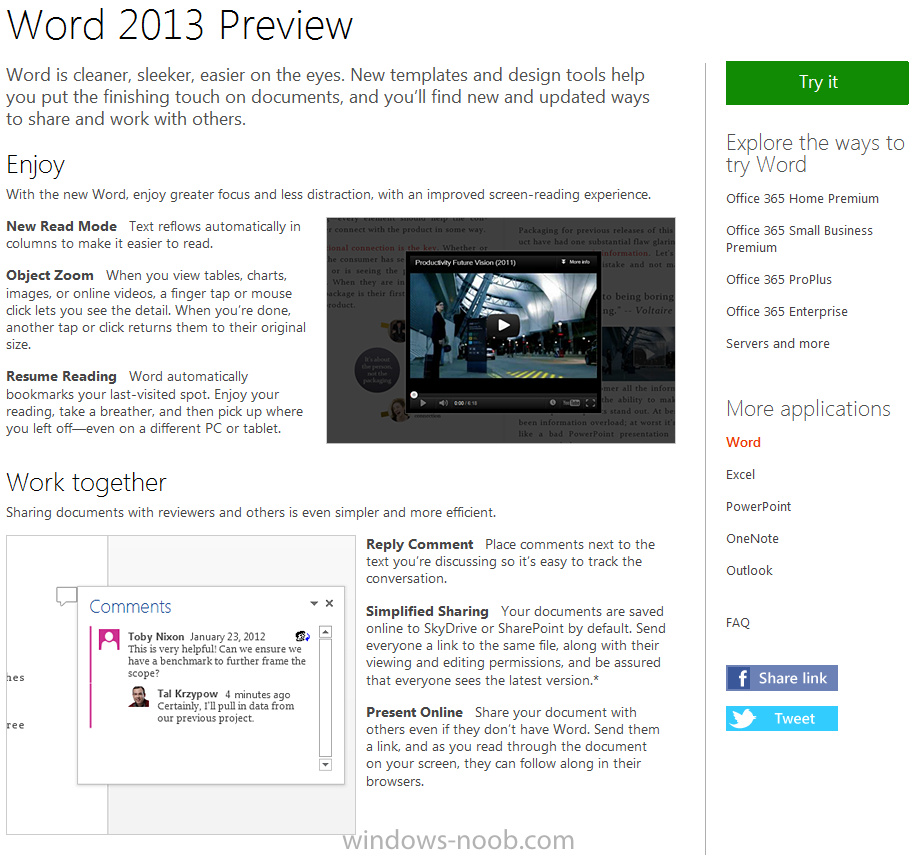Click the New Read Mode feature label
This screenshot has height=855, width=916.
[61, 226]
